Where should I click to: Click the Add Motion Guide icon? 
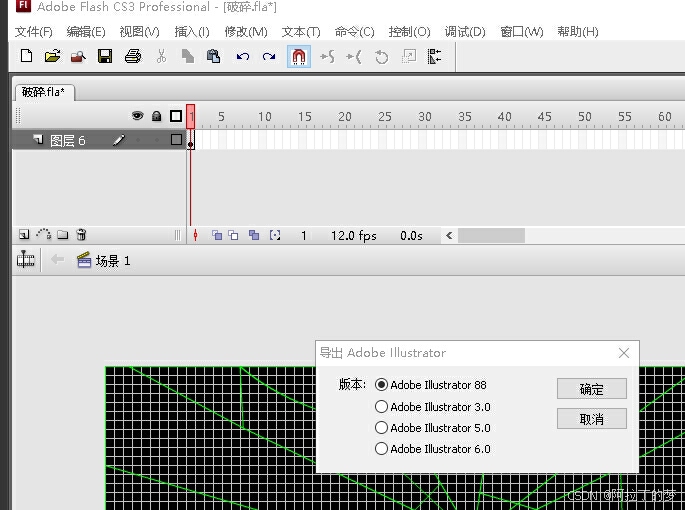click(43, 234)
